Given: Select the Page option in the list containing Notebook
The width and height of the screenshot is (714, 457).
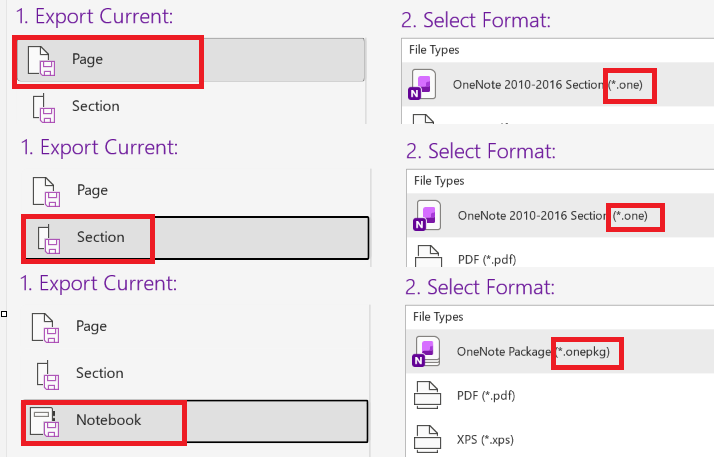Looking at the screenshot, I should (92, 326).
